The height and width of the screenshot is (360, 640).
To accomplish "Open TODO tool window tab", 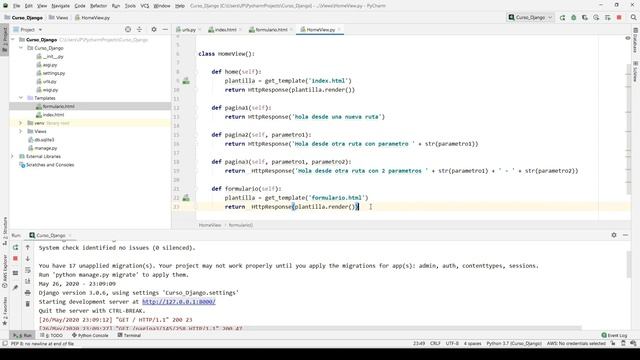I will (x=52, y=335).
